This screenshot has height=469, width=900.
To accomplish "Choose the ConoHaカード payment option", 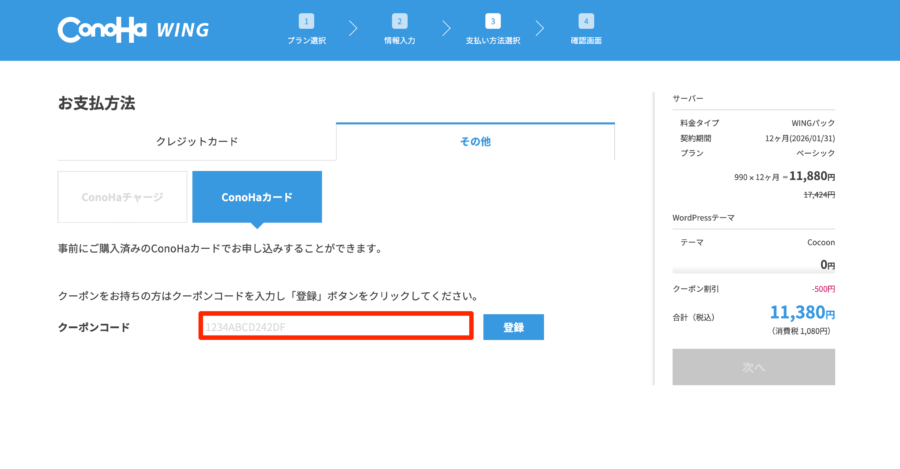I will click(x=257, y=197).
